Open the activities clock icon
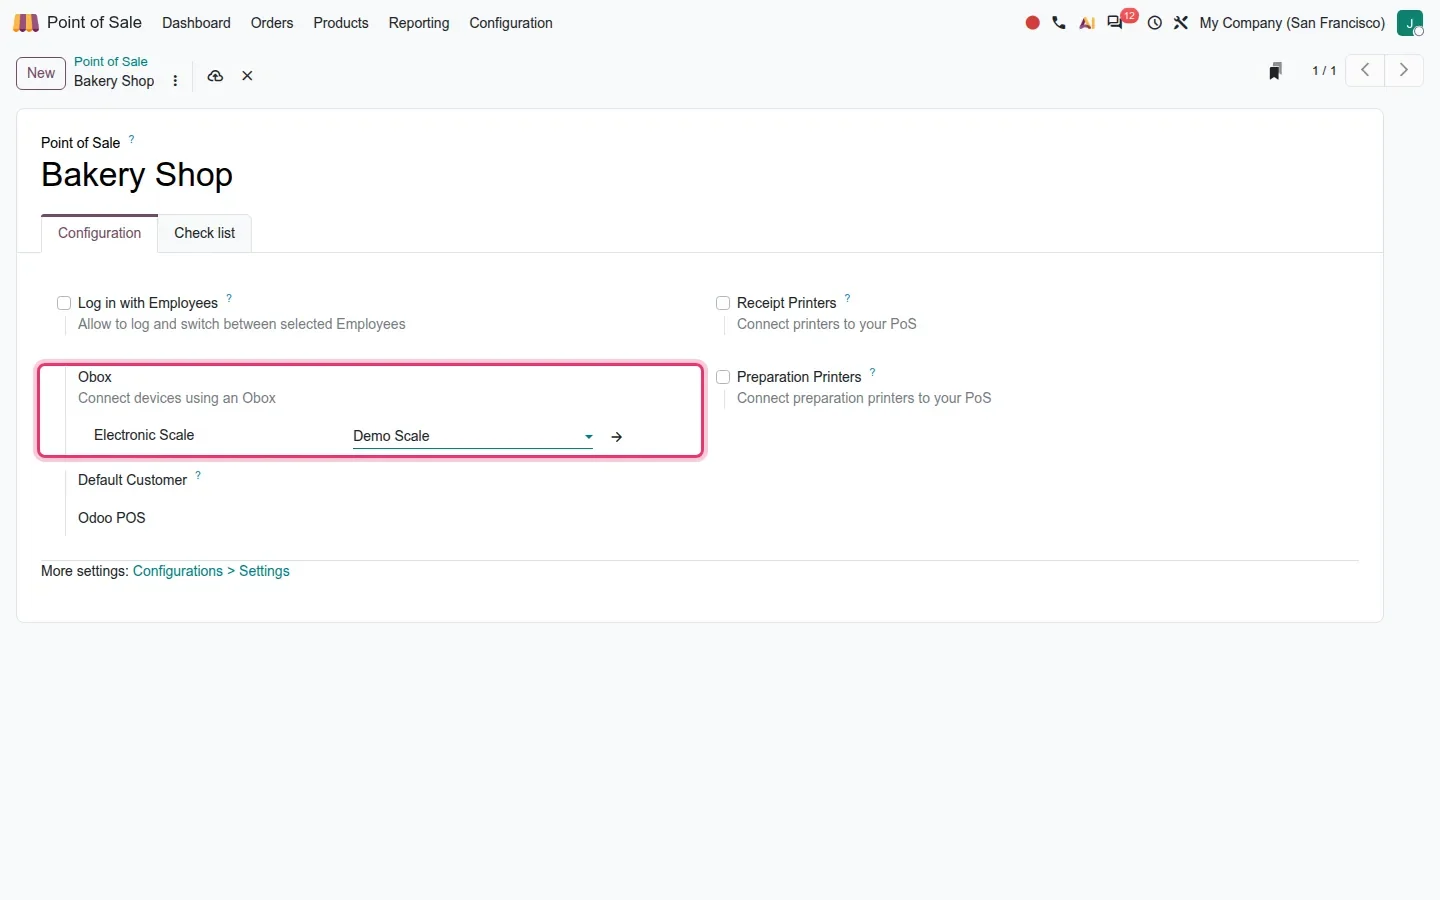The image size is (1440, 900). (x=1155, y=23)
